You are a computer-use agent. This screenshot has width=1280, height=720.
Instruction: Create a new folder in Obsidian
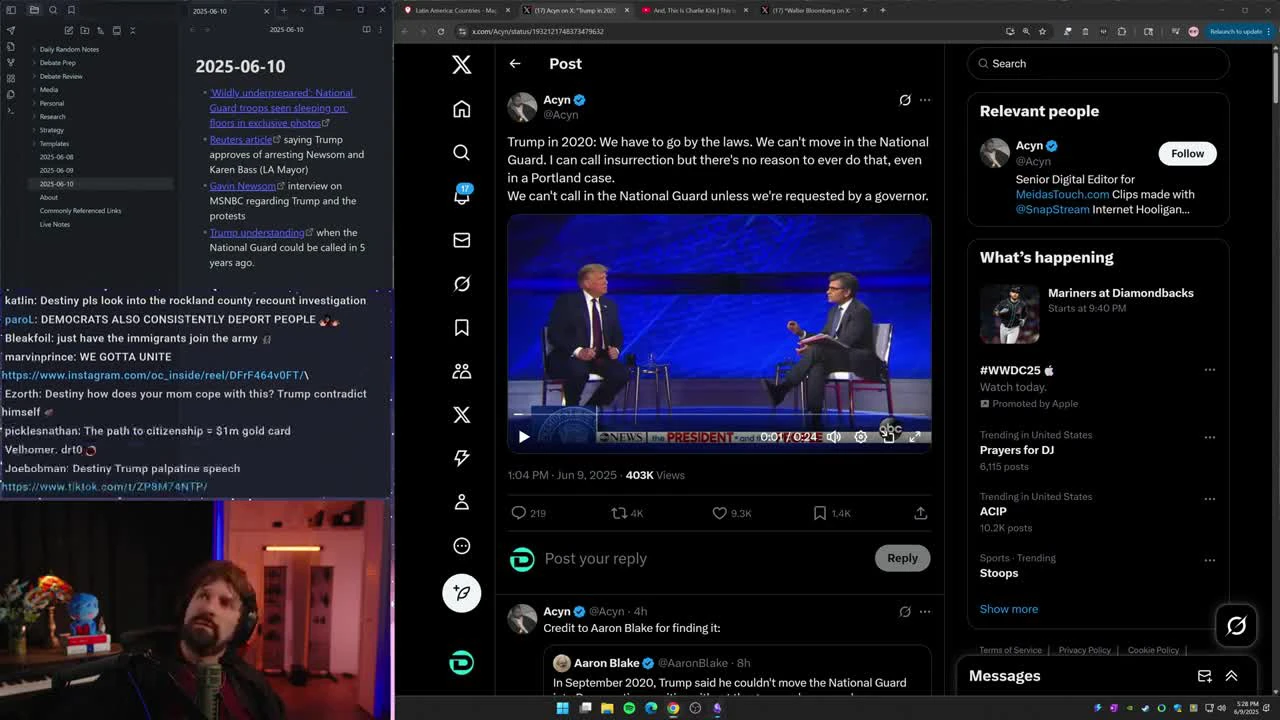pyautogui.click(x=84, y=30)
